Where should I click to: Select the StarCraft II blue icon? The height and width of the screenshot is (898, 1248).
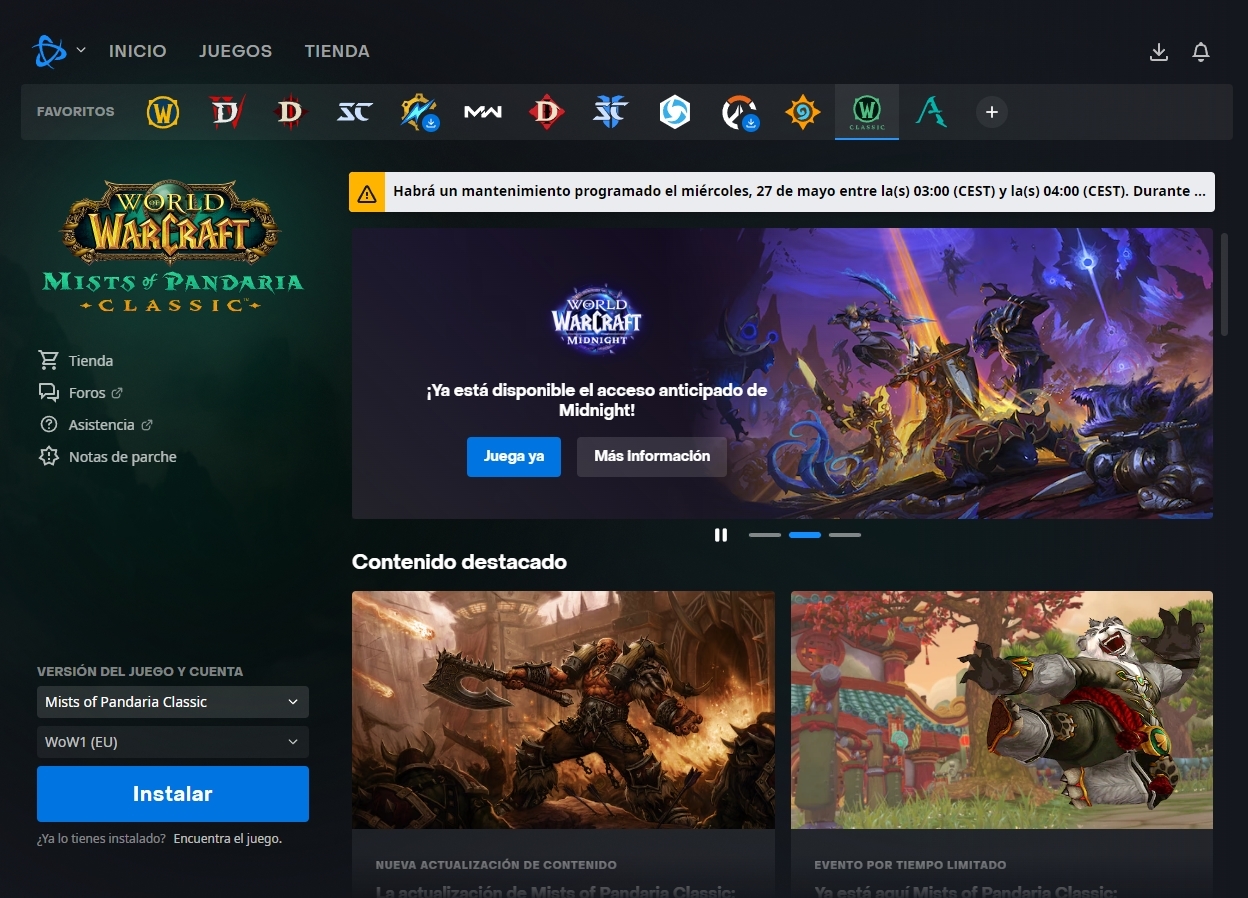click(610, 112)
